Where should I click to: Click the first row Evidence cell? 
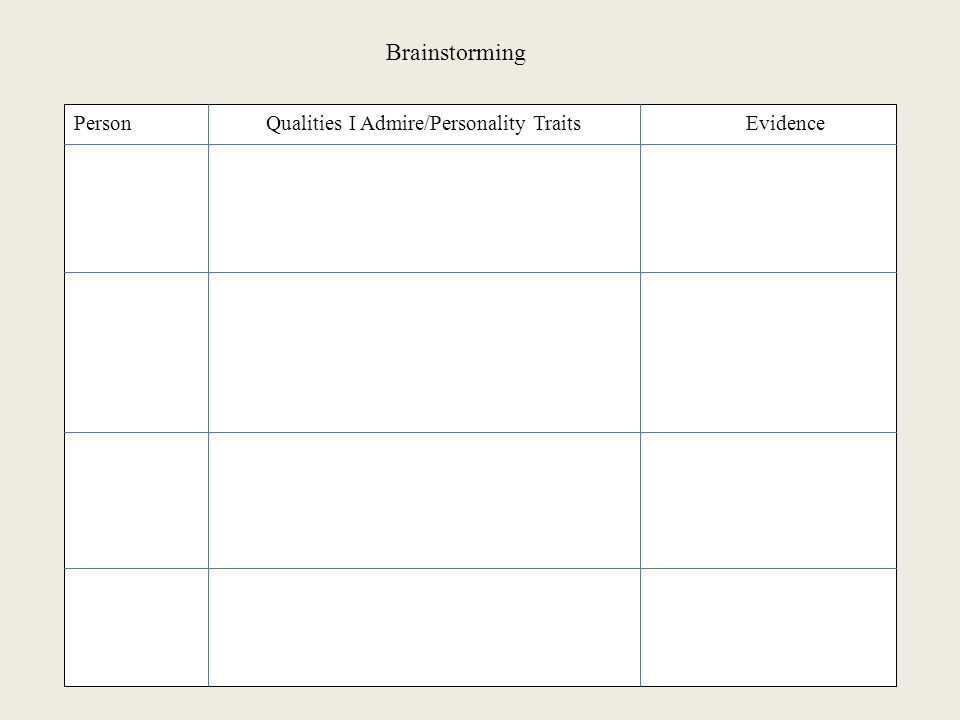pos(768,209)
